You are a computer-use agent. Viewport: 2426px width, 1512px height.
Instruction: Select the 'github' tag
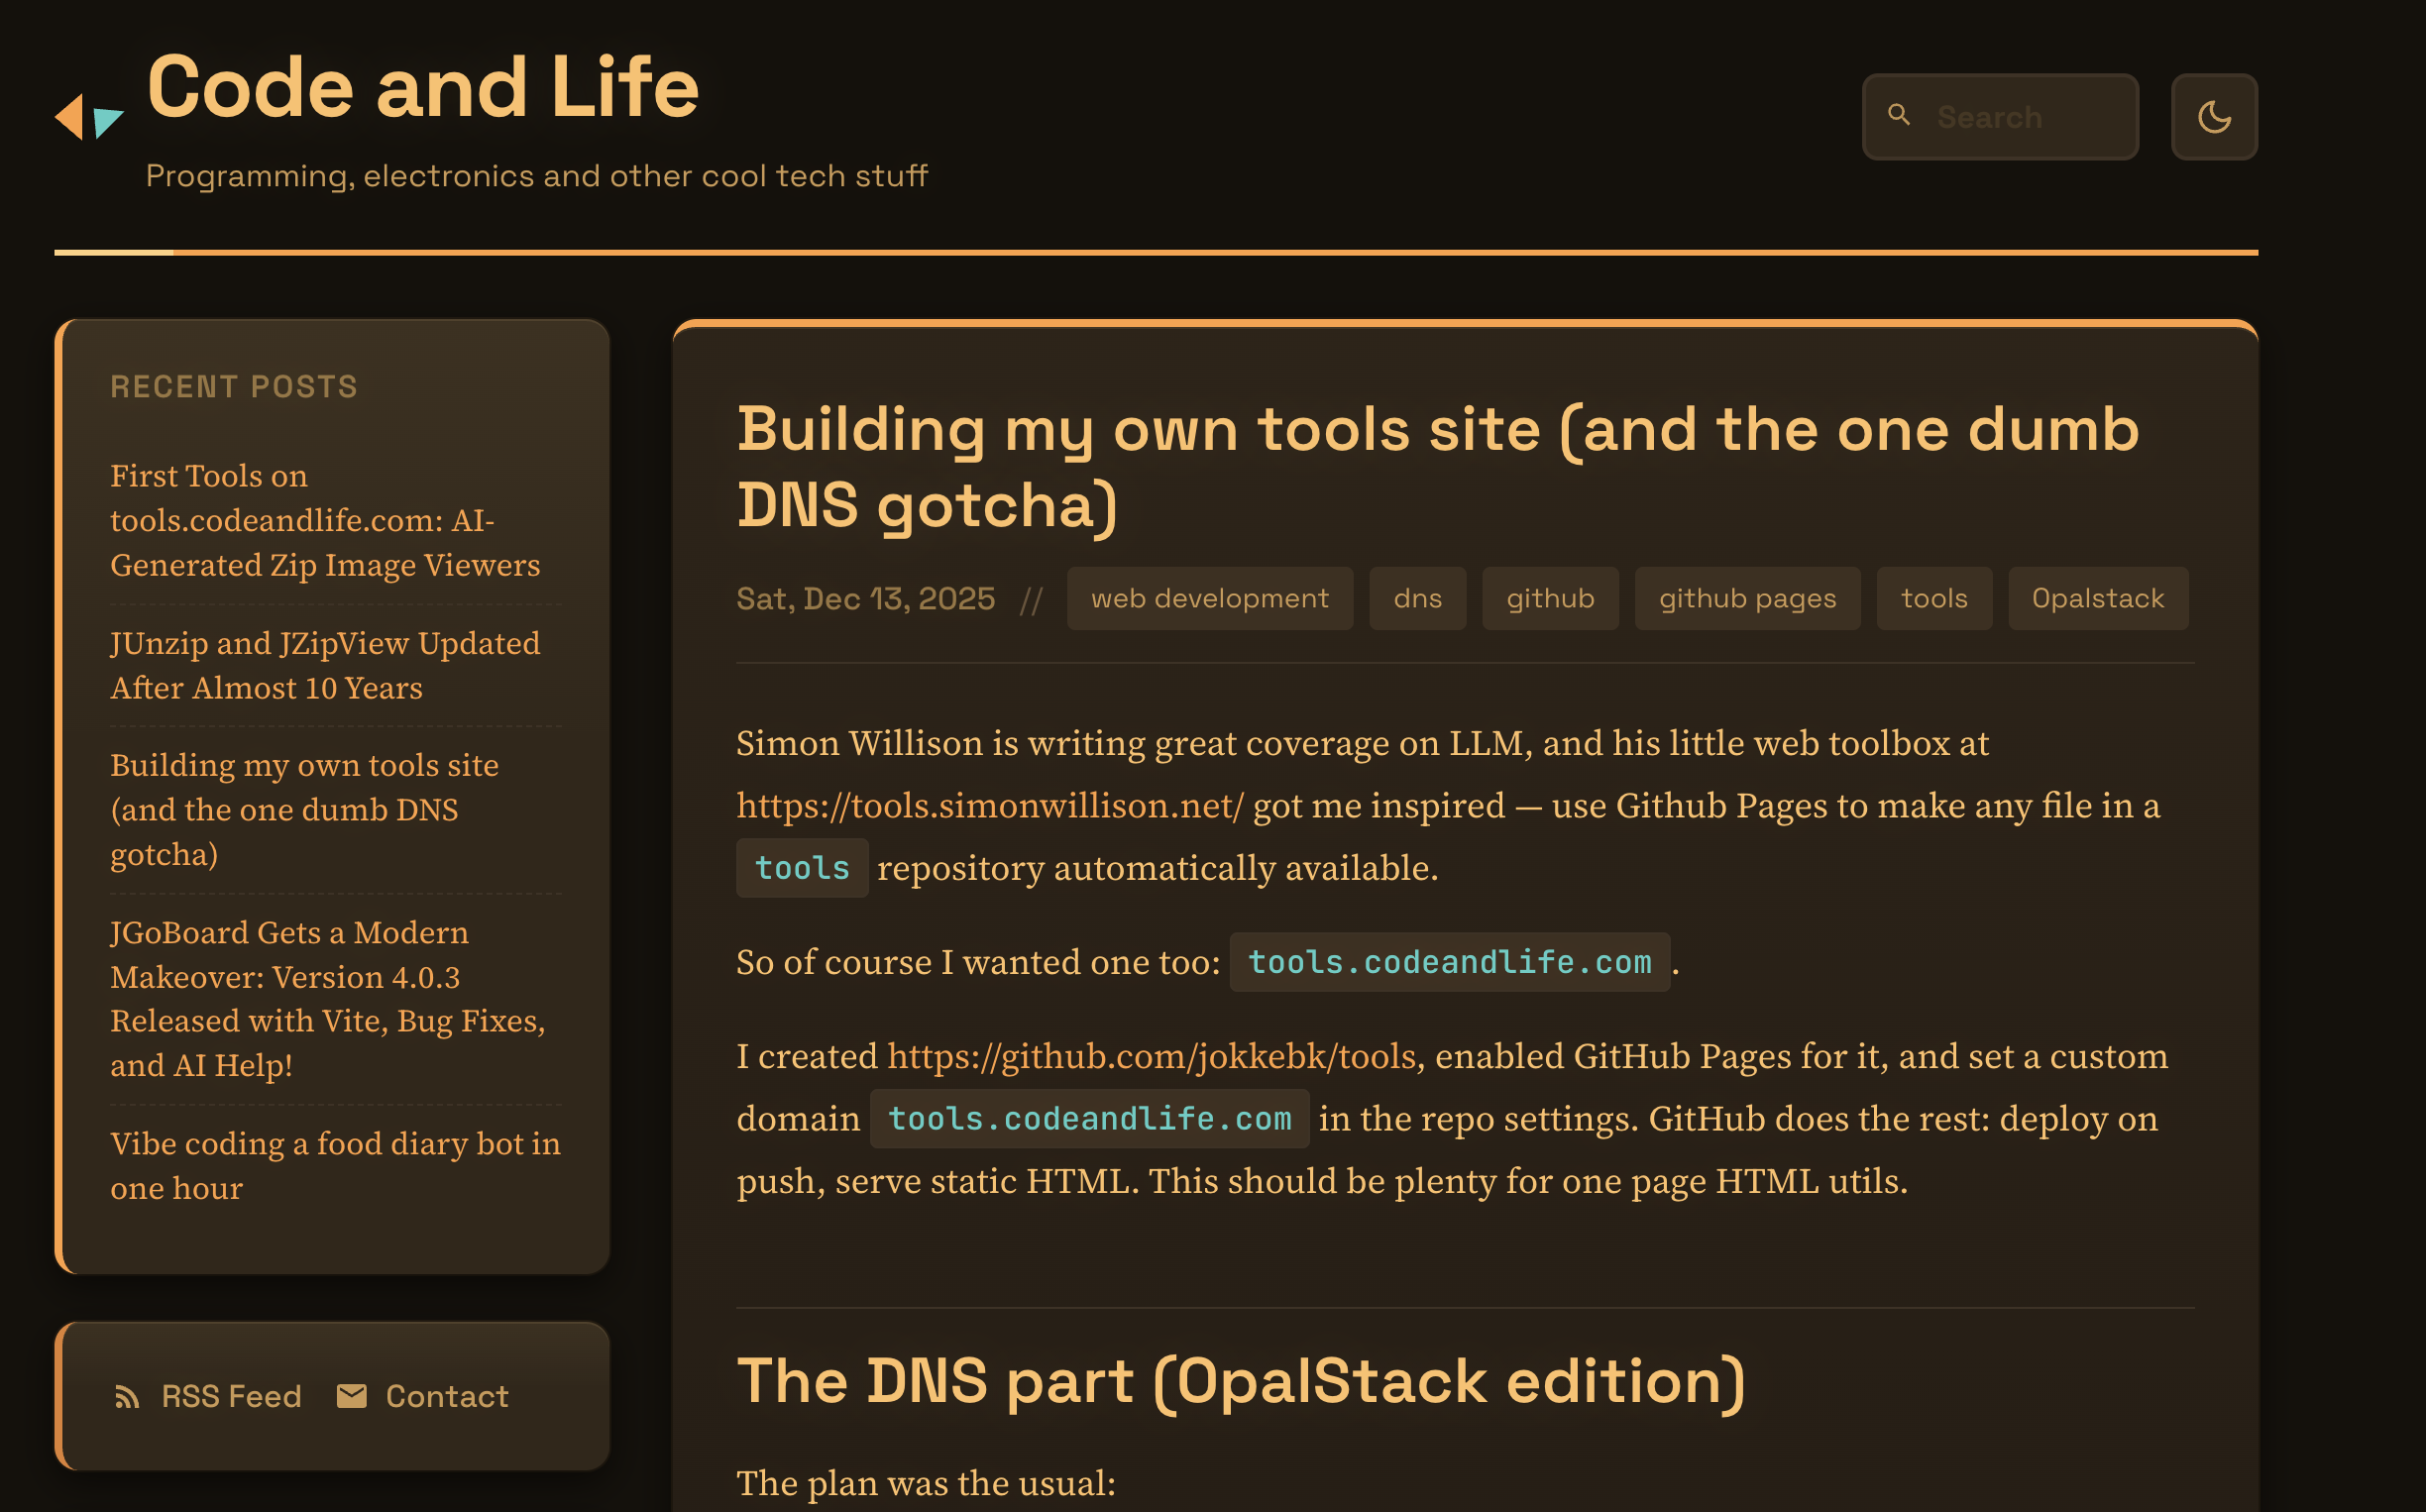pyautogui.click(x=1549, y=598)
